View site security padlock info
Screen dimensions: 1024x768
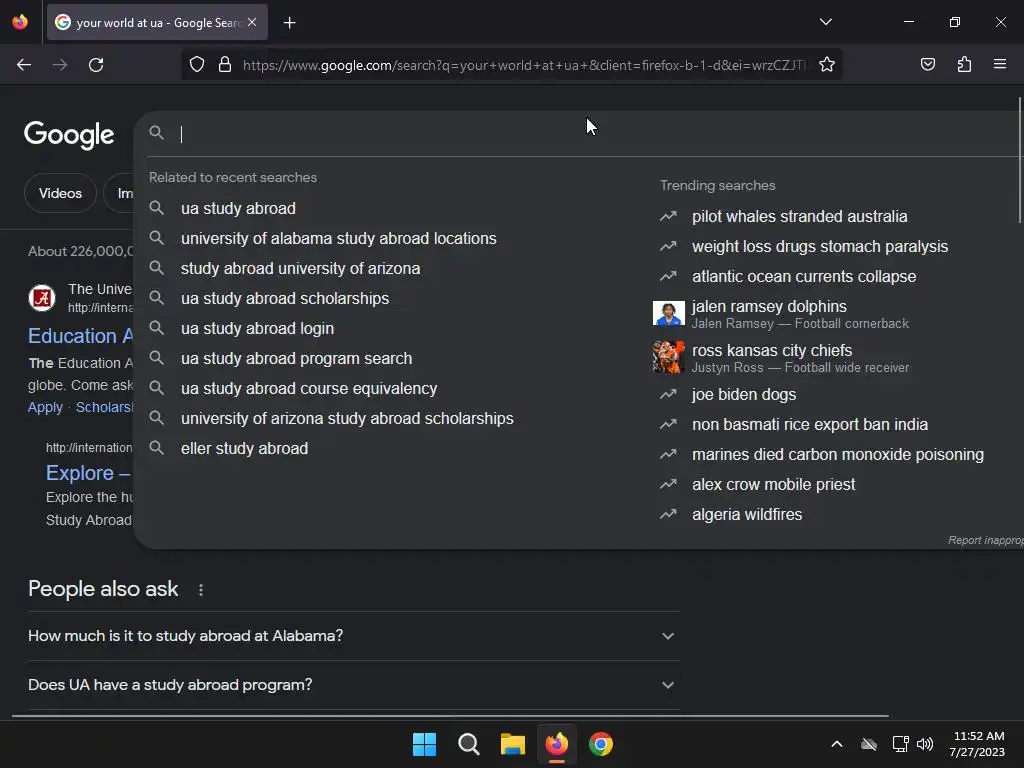(x=225, y=65)
